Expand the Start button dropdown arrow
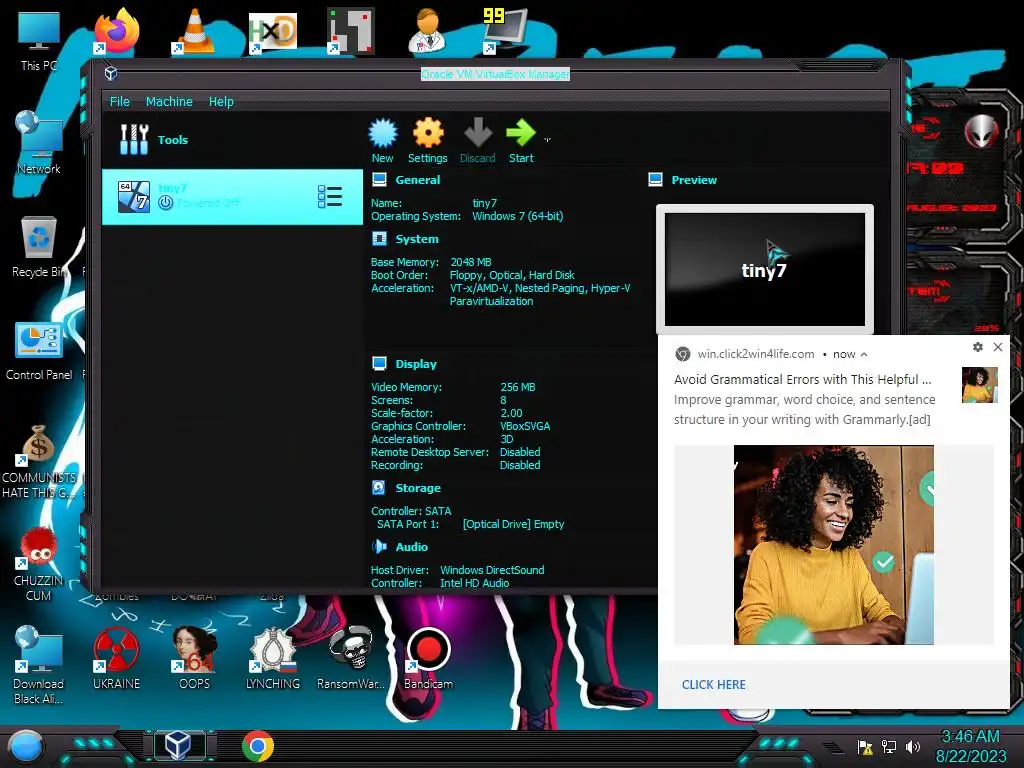 547,140
